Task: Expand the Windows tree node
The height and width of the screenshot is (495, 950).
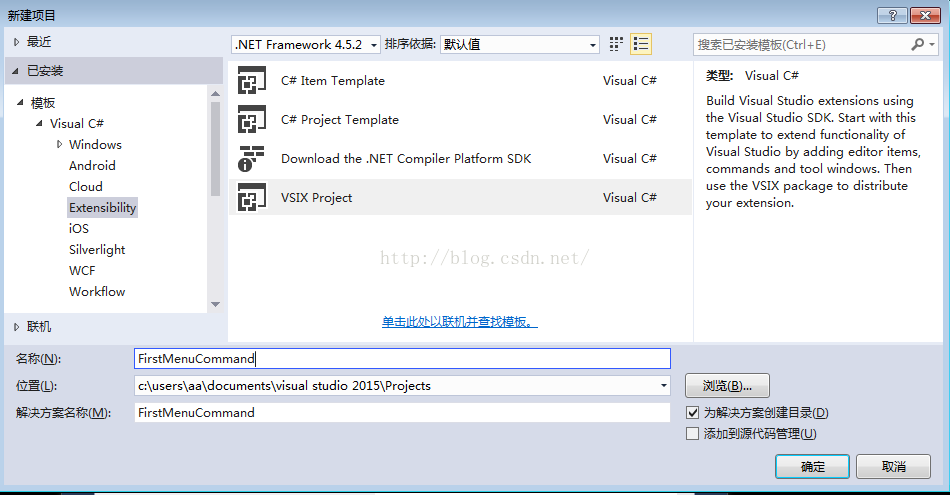Action: pos(59,144)
